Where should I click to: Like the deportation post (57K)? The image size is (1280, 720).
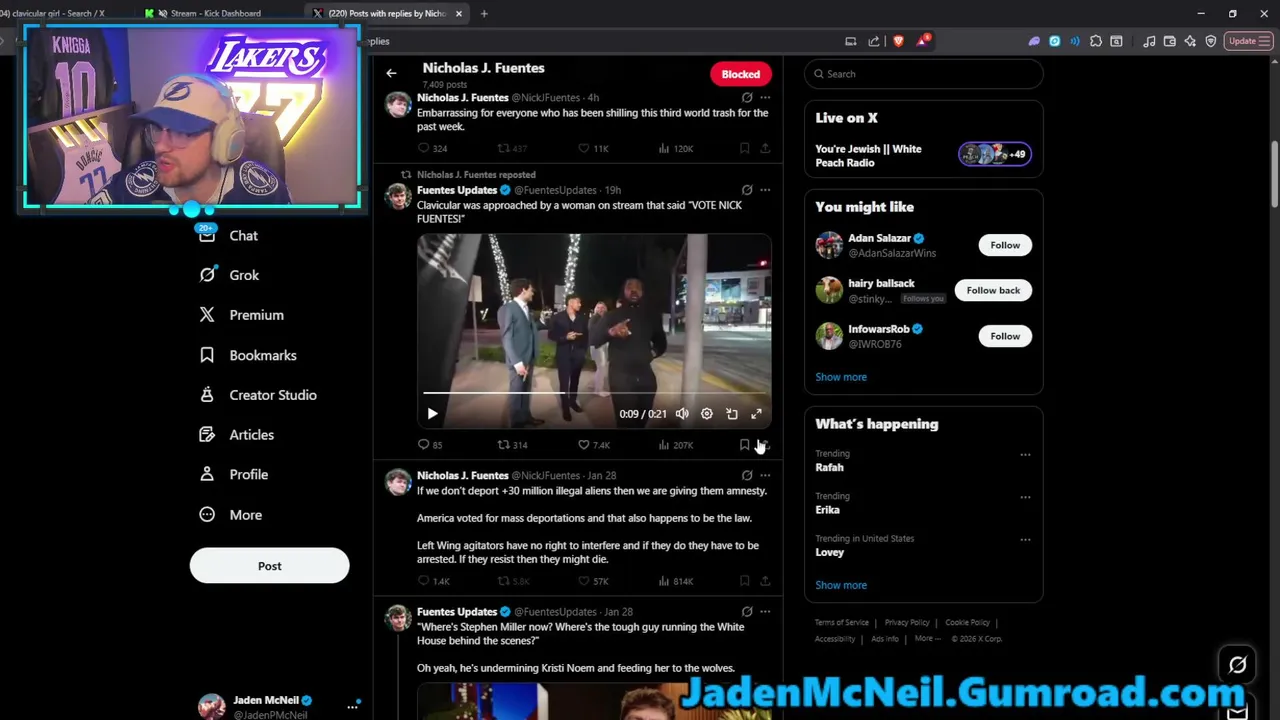[x=594, y=581]
